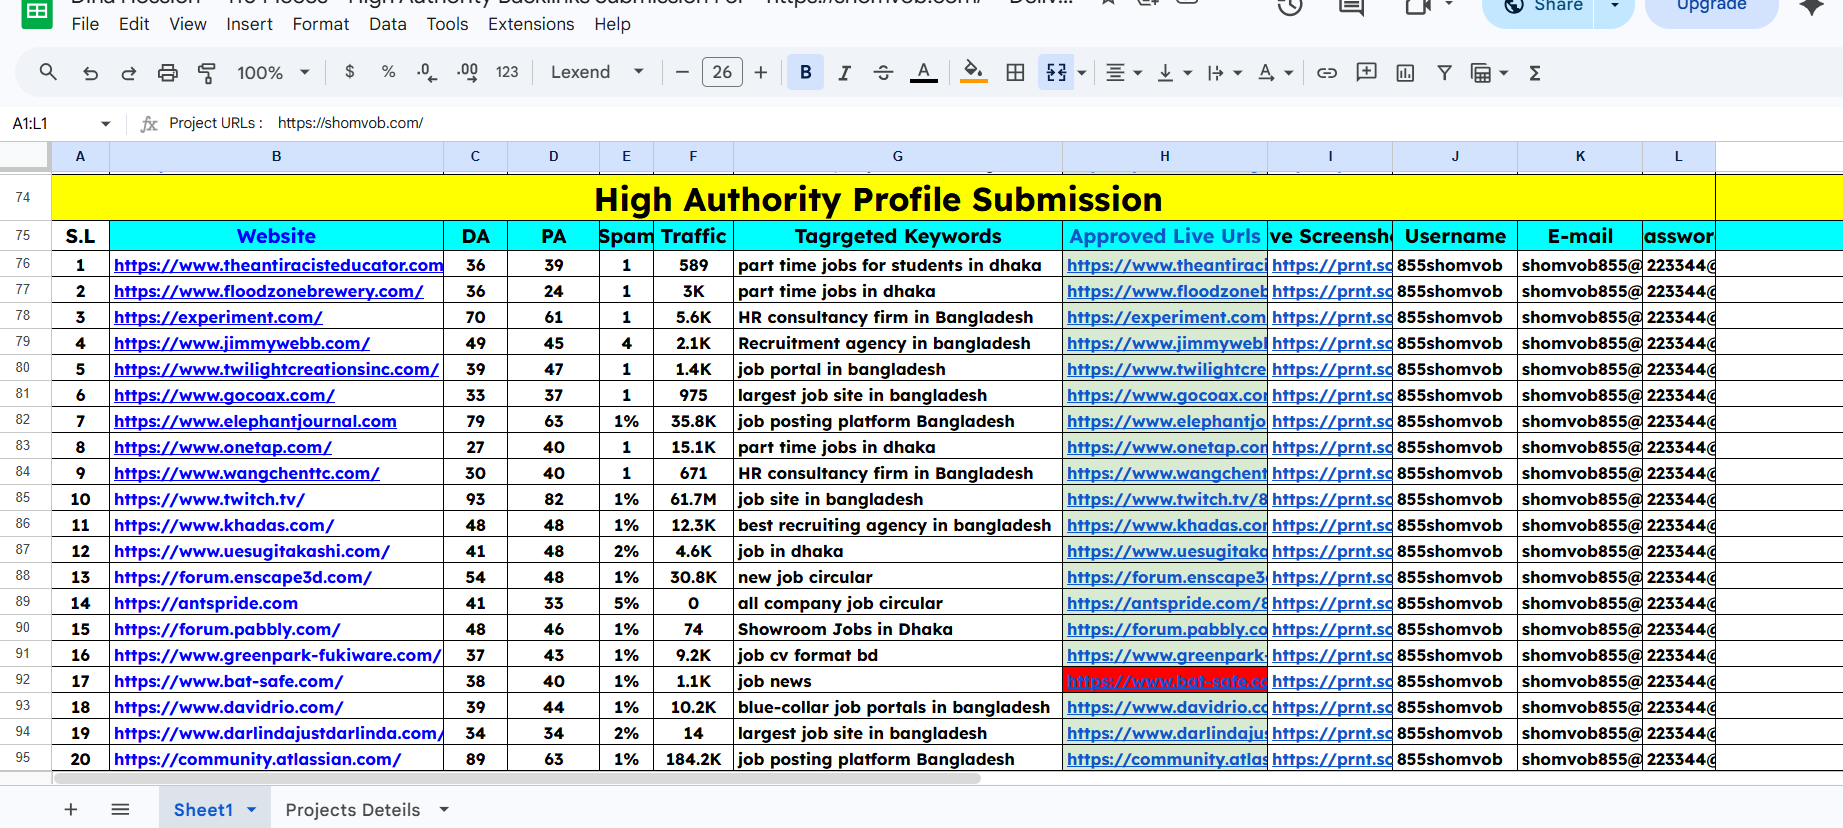Toggle bold formatting
This screenshot has width=1843, height=828.
click(x=806, y=72)
